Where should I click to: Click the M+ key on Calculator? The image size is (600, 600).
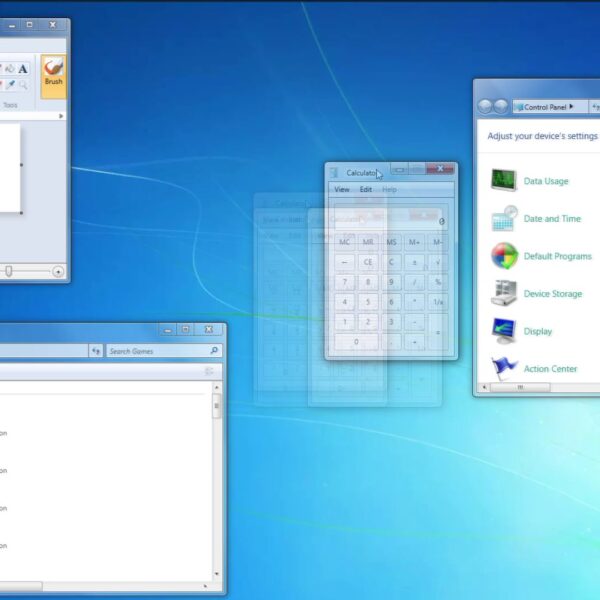[414, 242]
